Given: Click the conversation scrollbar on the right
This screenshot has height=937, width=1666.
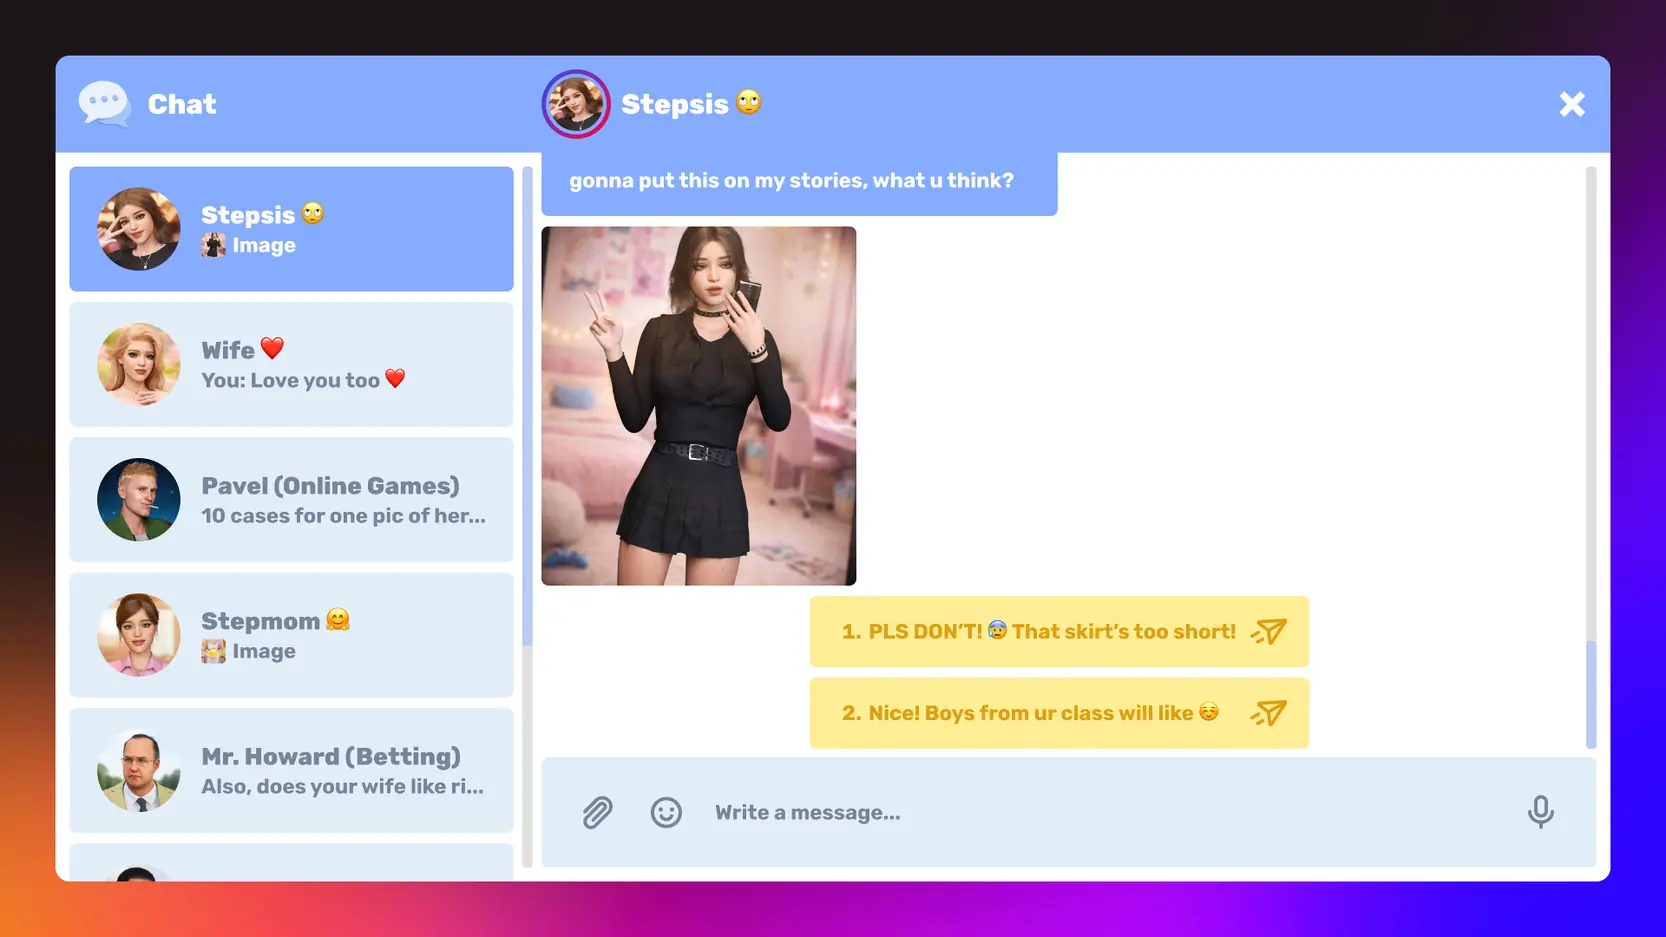Looking at the screenshot, I should coord(1590,694).
